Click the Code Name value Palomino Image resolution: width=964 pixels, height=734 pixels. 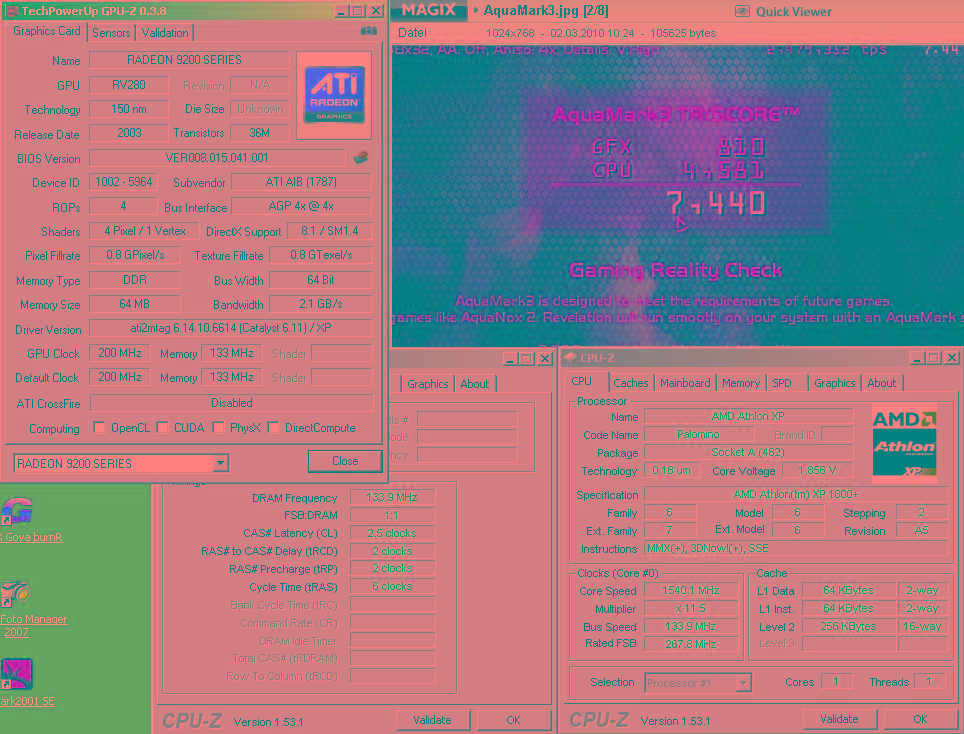click(698, 435)
